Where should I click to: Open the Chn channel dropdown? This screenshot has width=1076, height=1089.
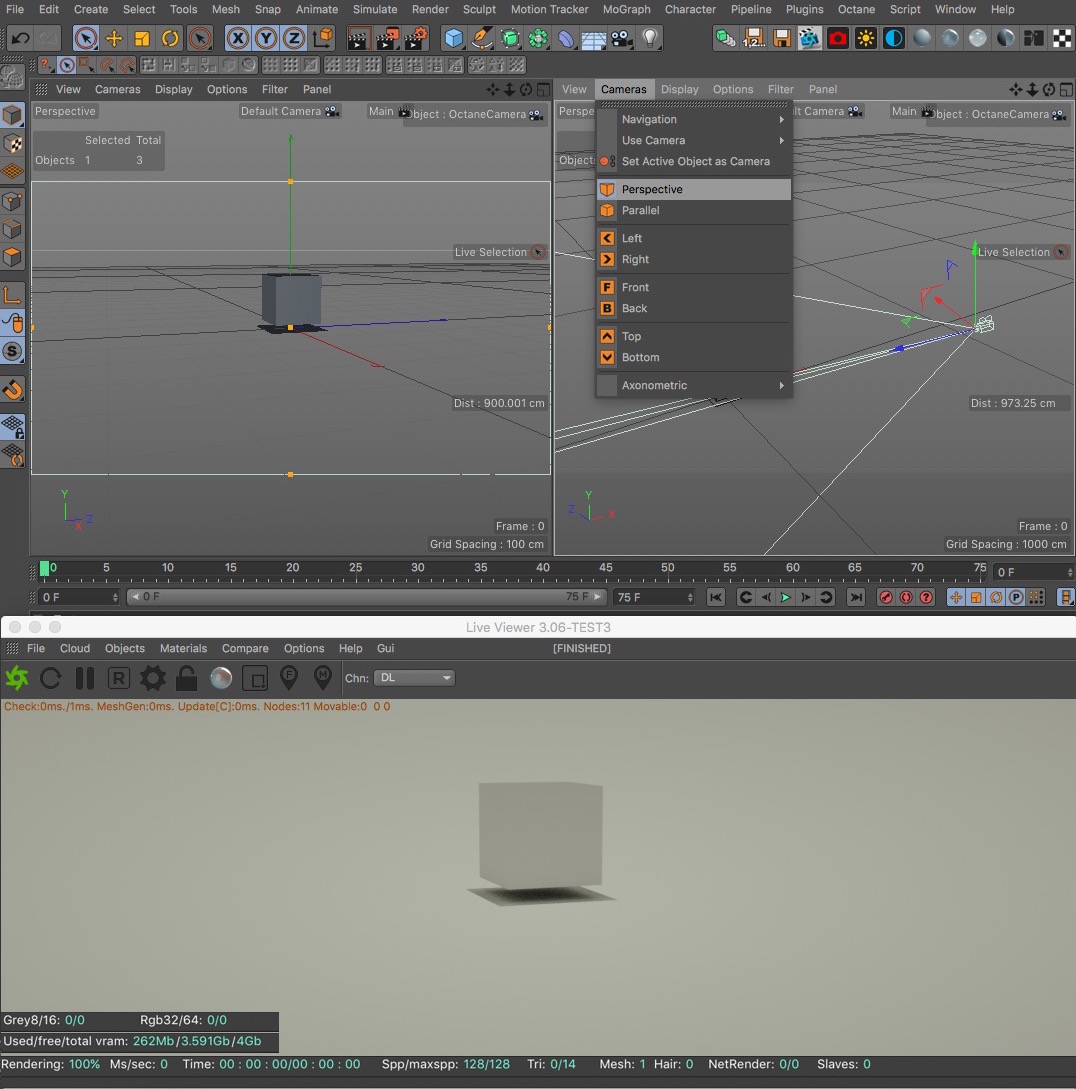[414, 678]
